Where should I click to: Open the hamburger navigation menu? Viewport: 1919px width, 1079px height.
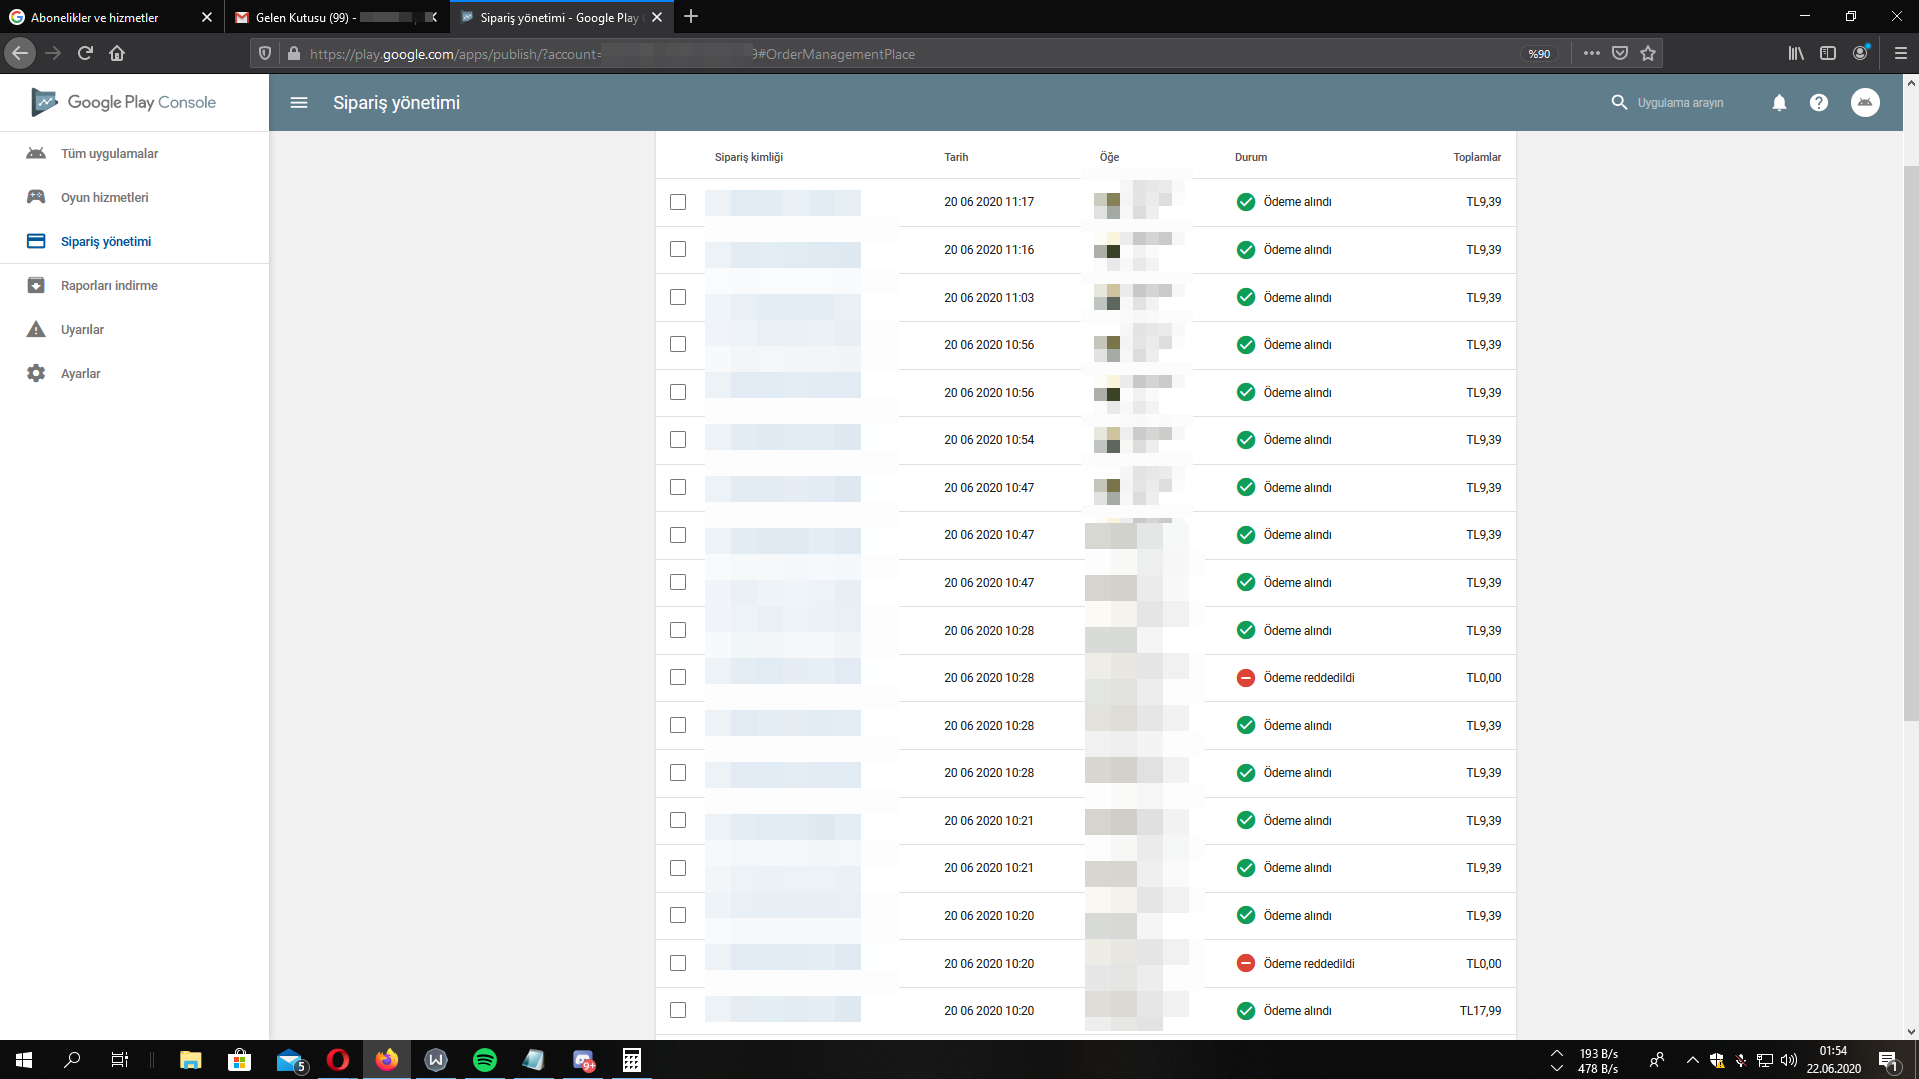click(298, 102)
